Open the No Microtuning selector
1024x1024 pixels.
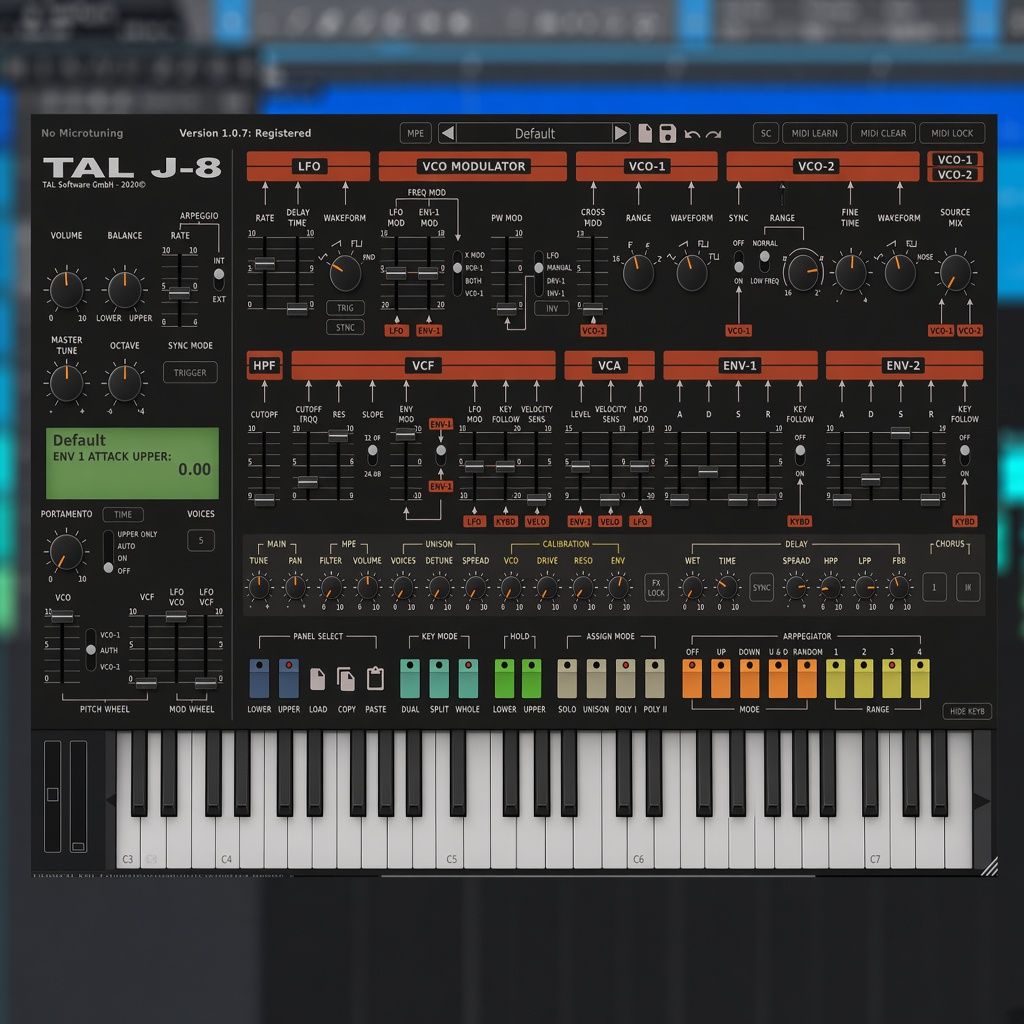pos(82,133)
